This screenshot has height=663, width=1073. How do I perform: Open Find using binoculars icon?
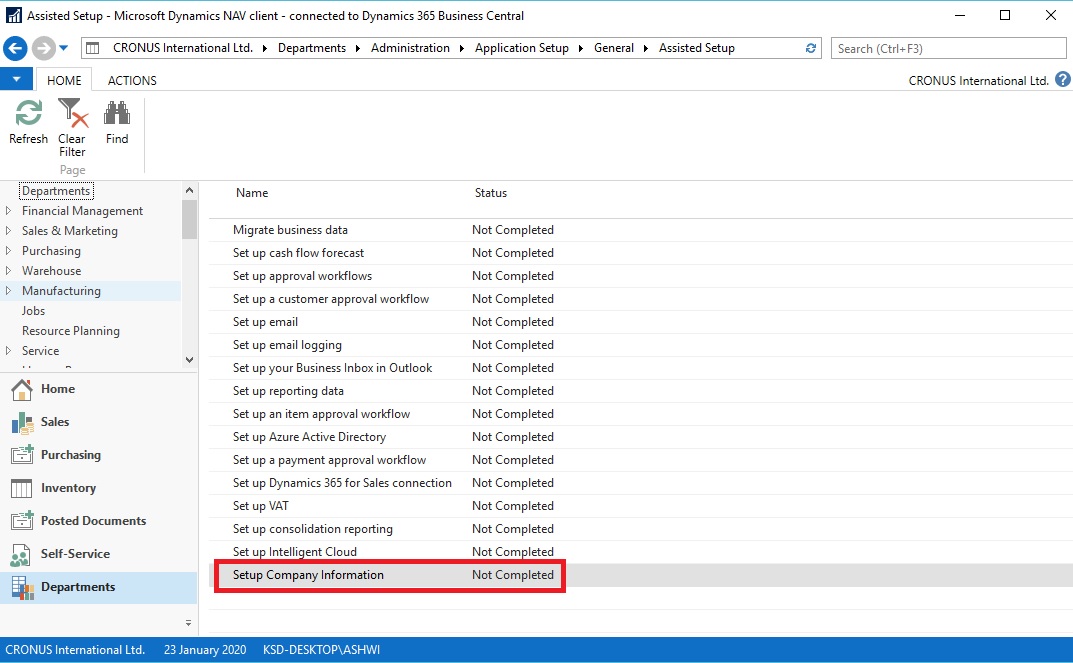(117, 114)
